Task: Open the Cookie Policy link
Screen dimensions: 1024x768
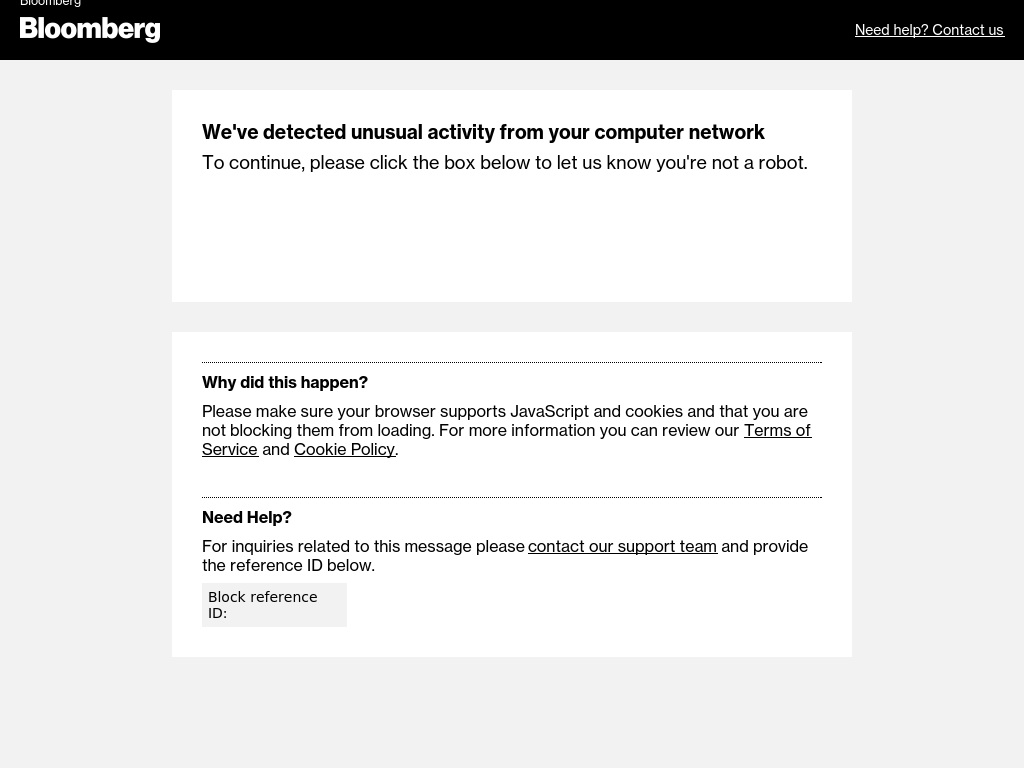Action: (344, 449)
